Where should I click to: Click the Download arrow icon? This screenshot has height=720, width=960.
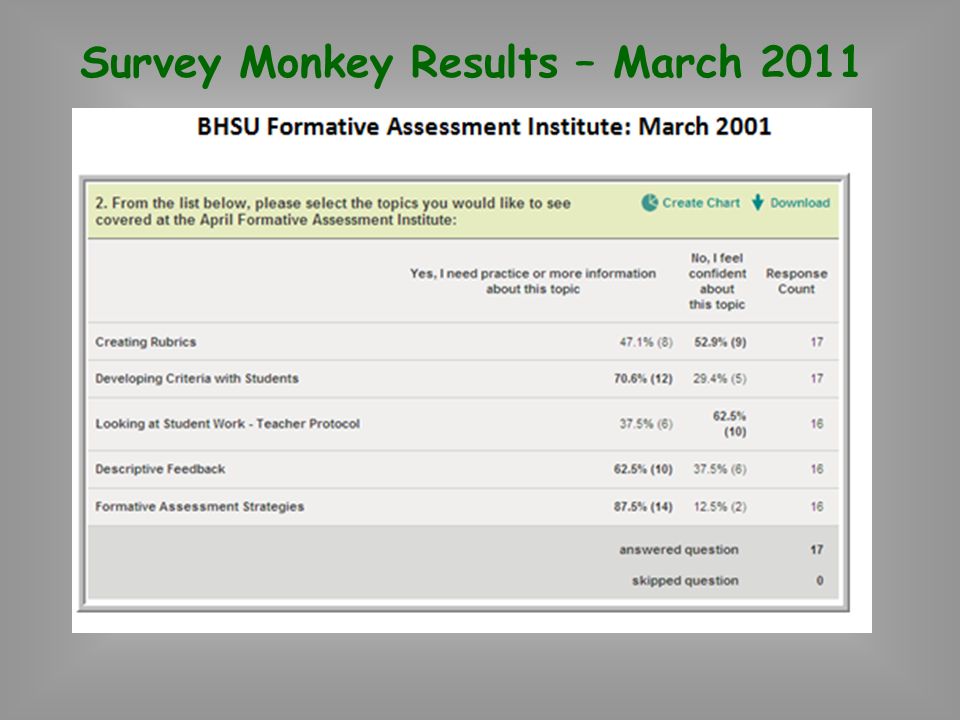click(x=758, y=203)
